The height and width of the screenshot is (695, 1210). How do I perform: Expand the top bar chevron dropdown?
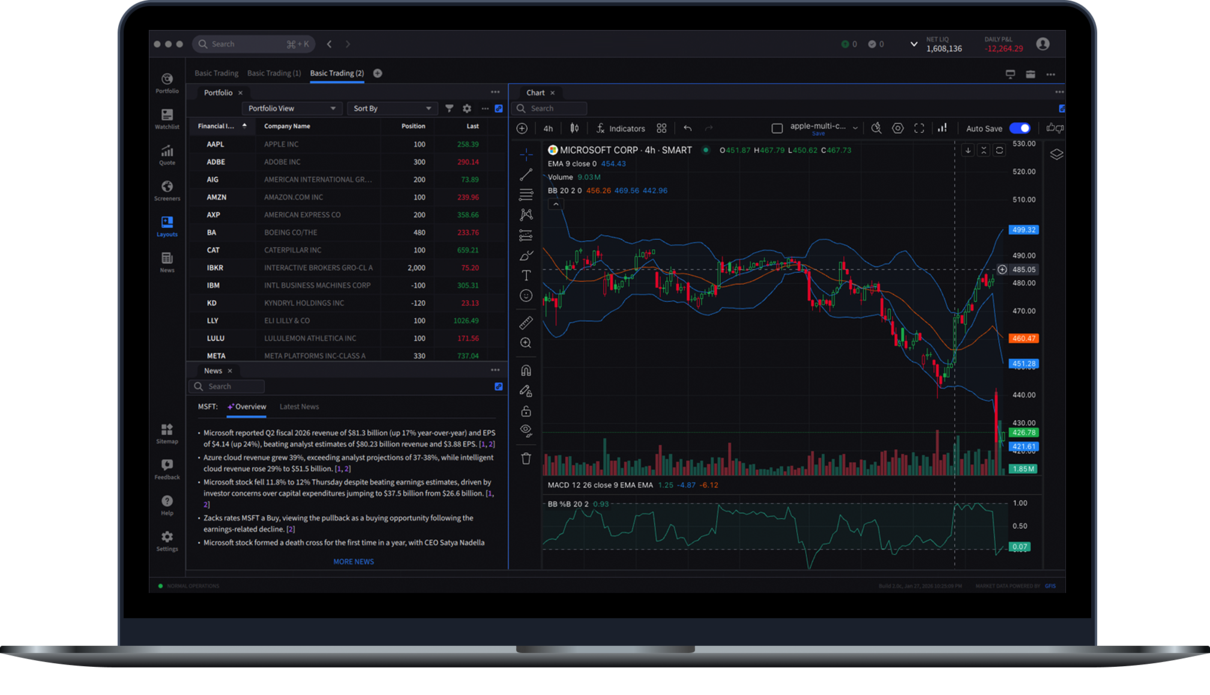coord(913,44)
